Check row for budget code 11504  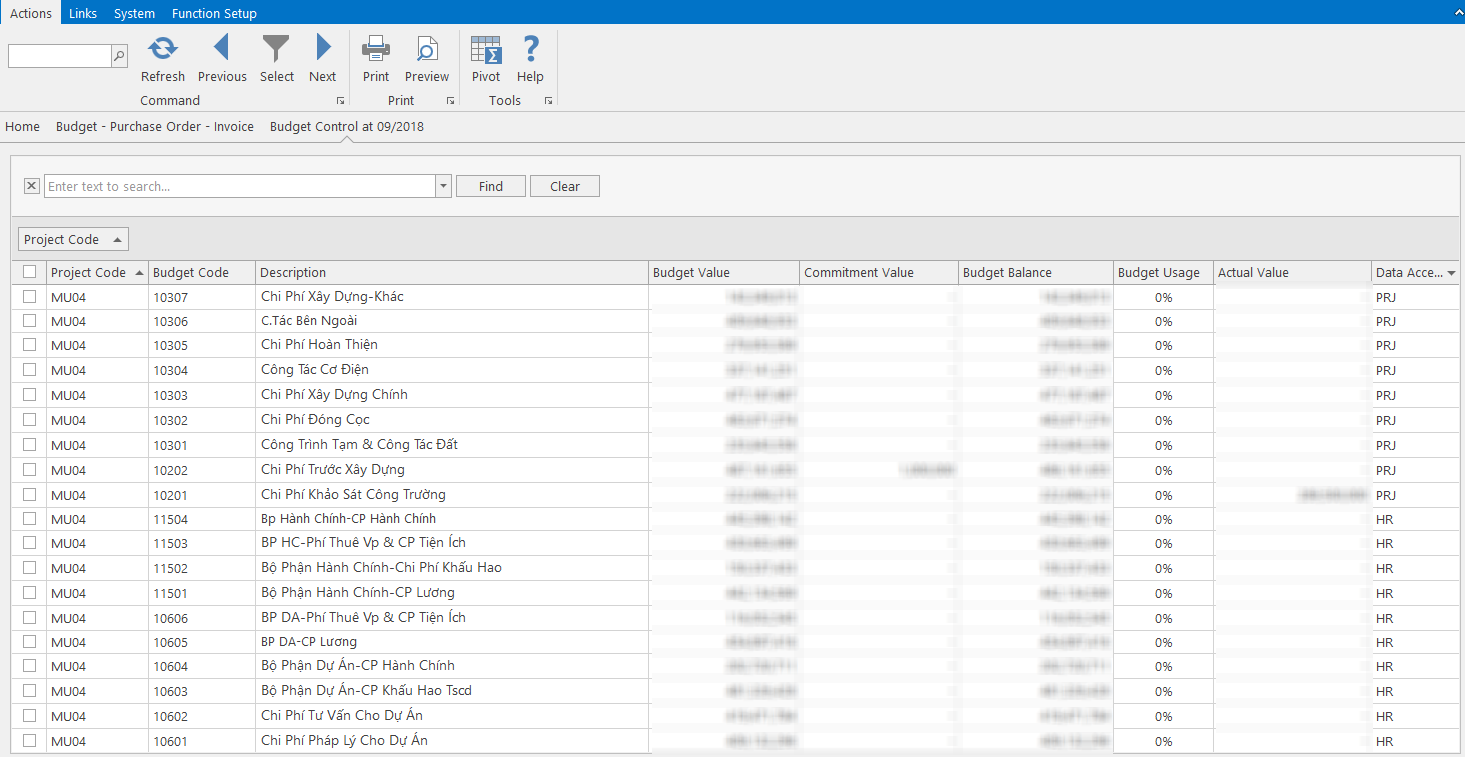pos(29,519)
